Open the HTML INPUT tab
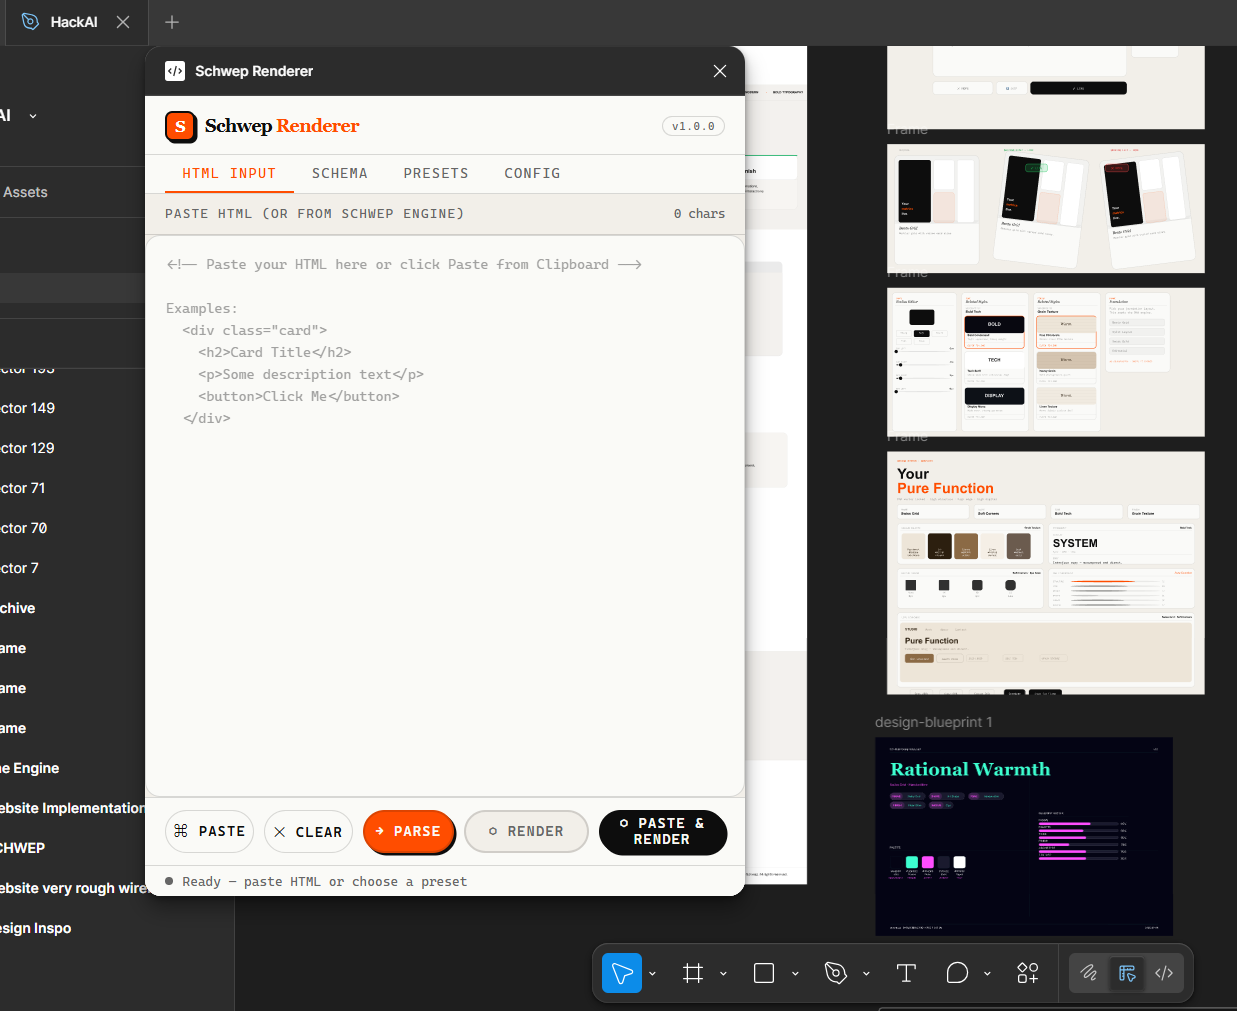 [229, 173]
